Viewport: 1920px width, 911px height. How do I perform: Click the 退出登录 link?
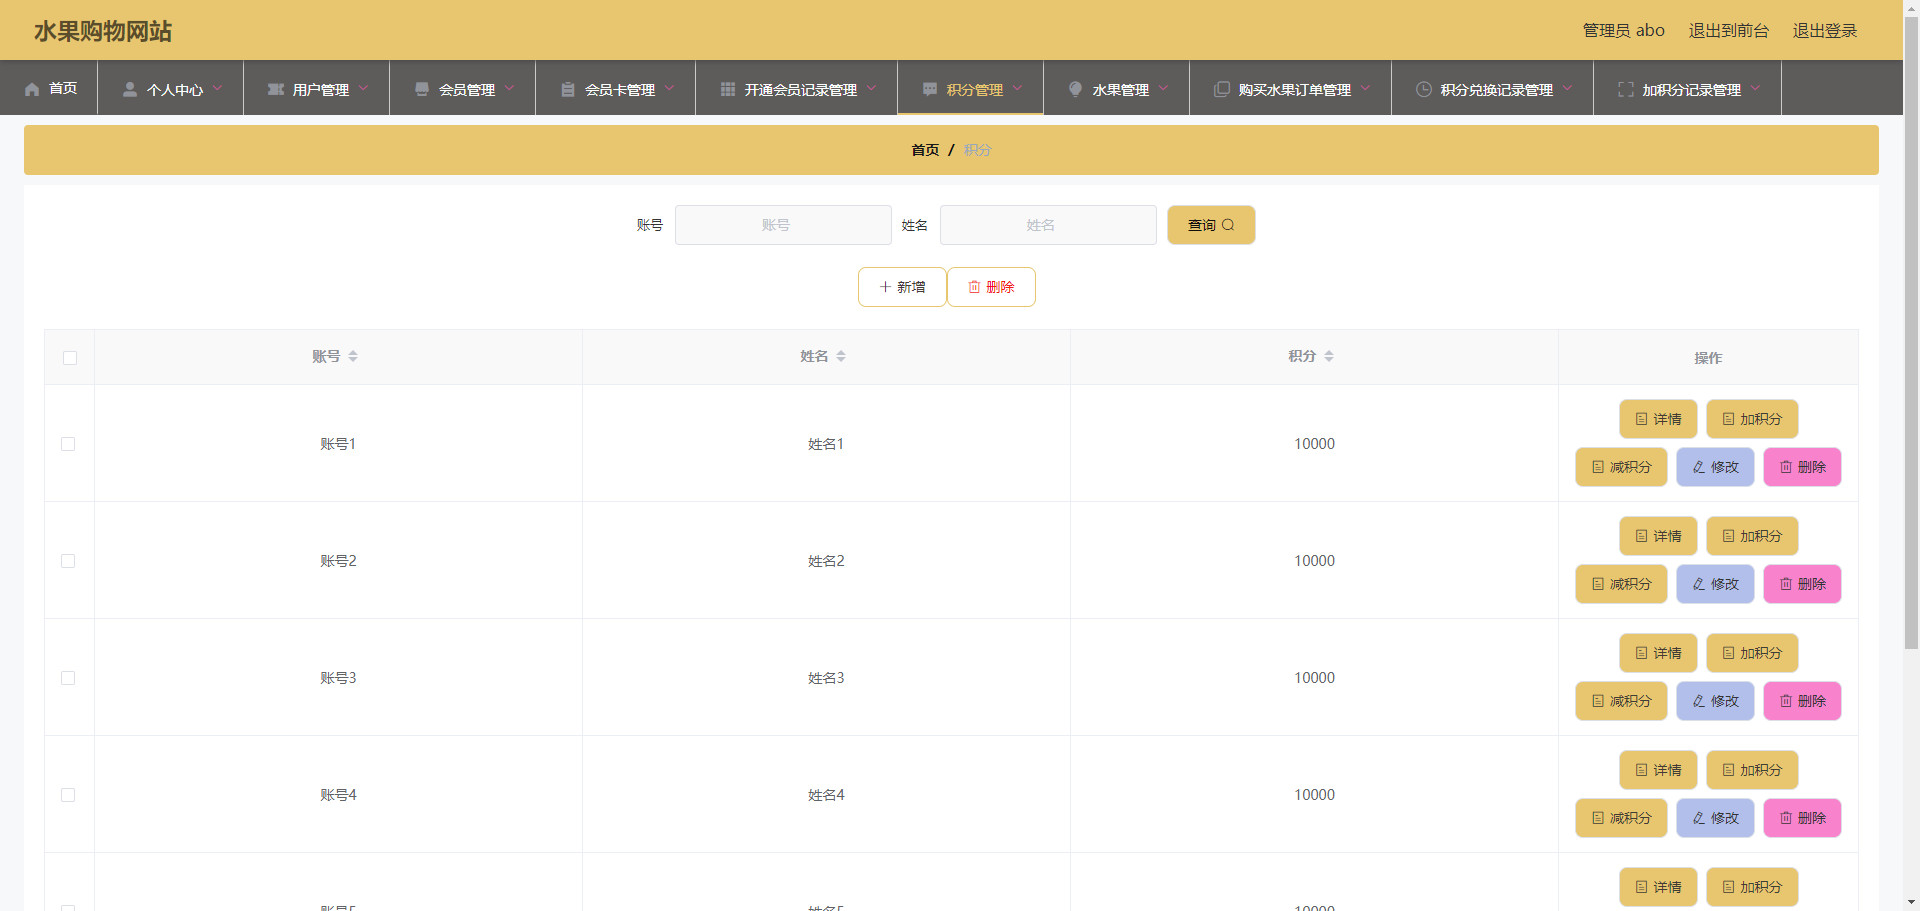1824,31
